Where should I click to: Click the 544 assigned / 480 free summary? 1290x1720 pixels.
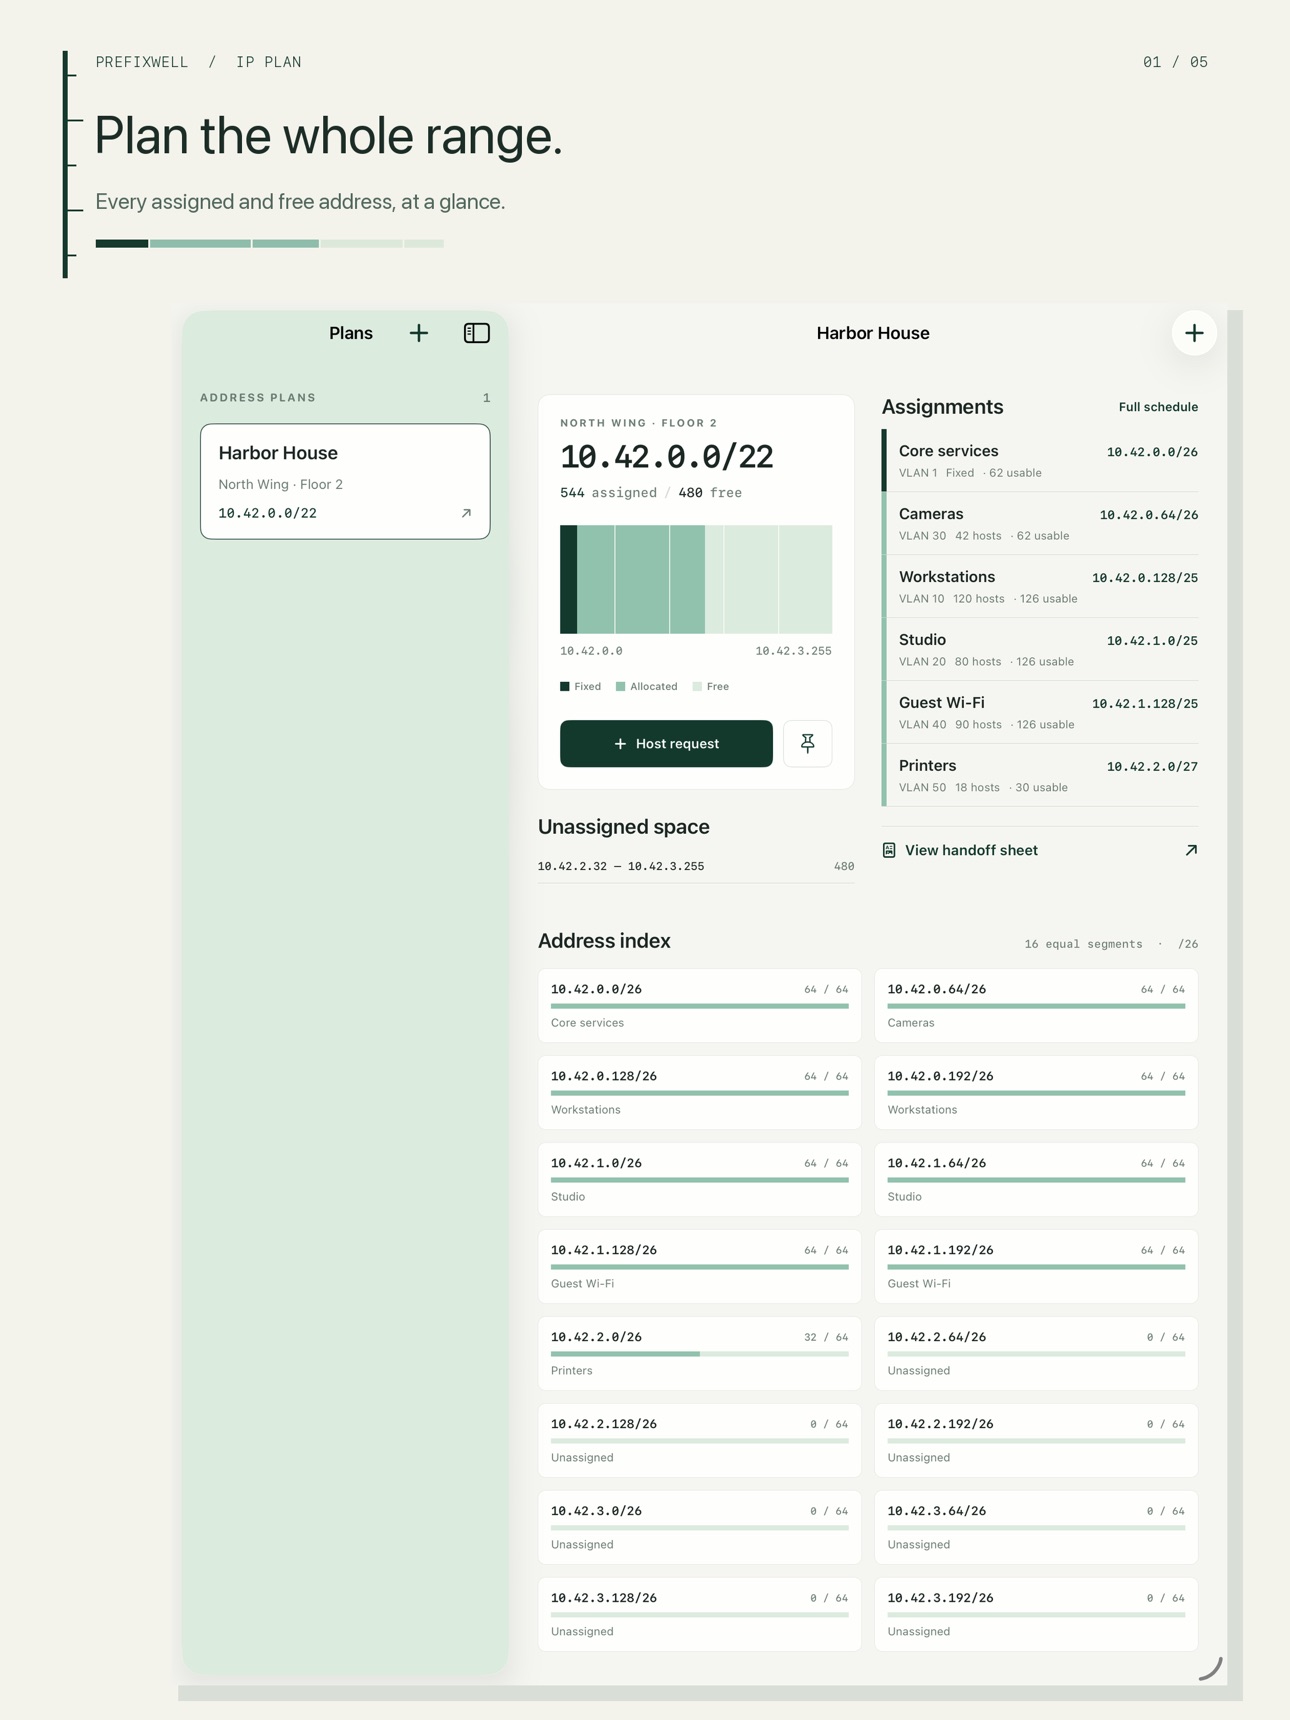point(651,493)
